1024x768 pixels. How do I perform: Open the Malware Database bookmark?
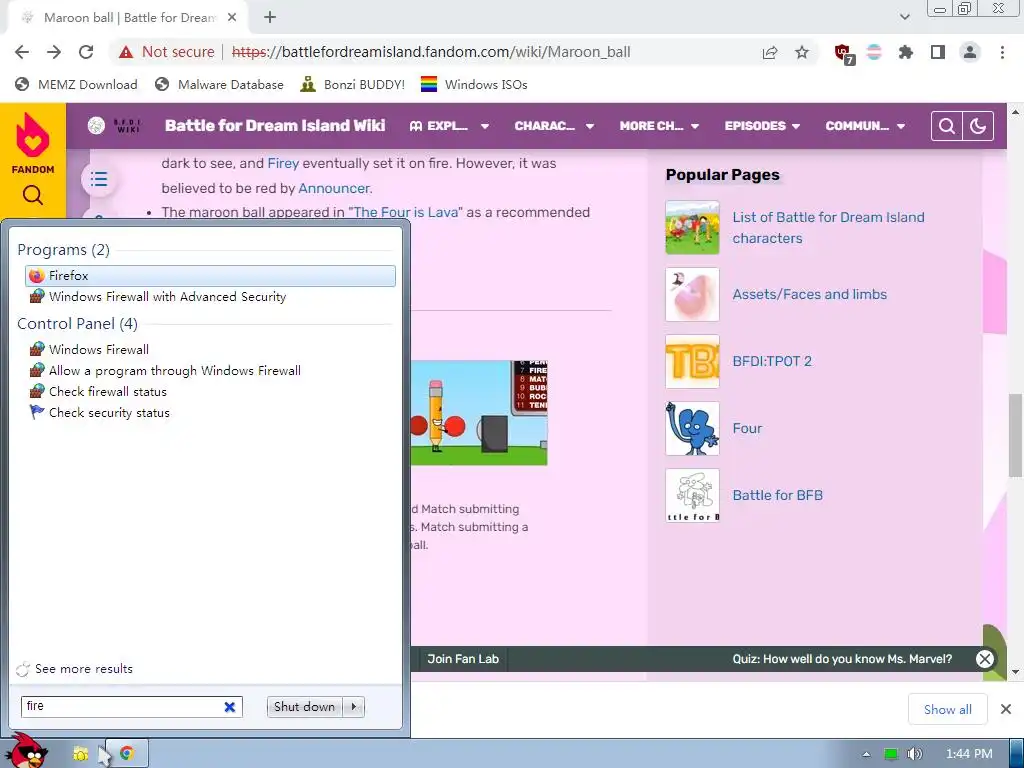coord(219,84)
